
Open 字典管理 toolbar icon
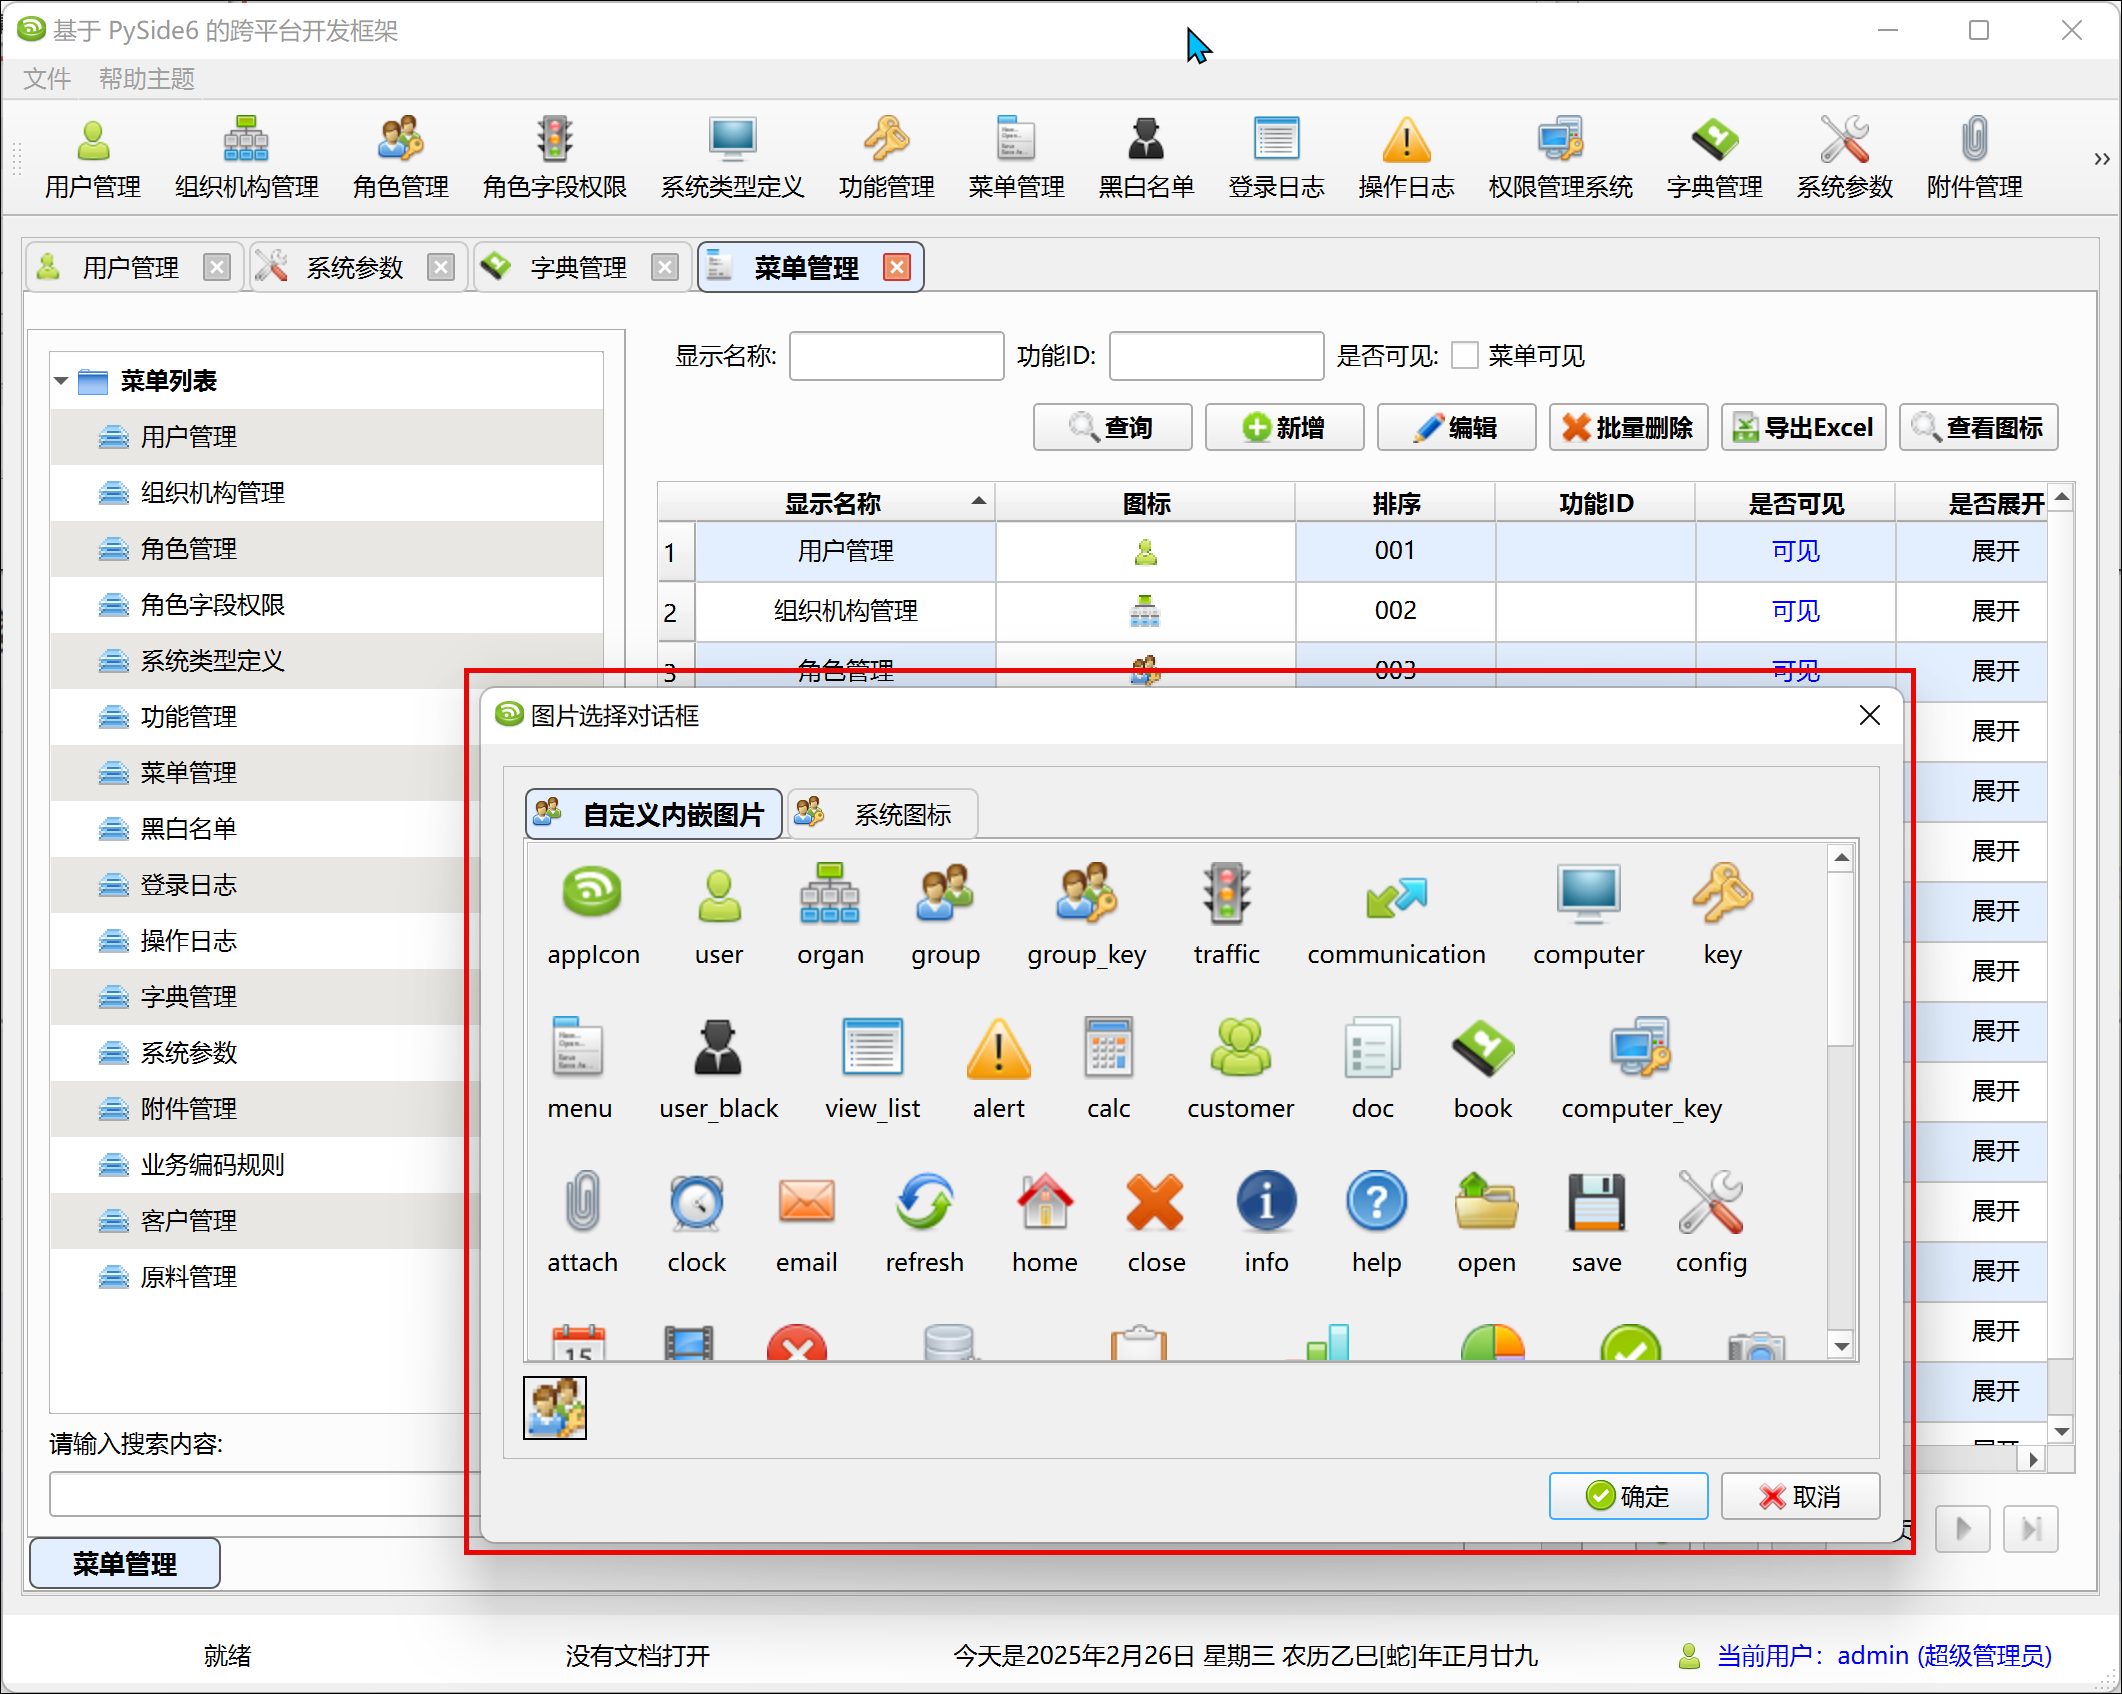tap(1714, 157)
